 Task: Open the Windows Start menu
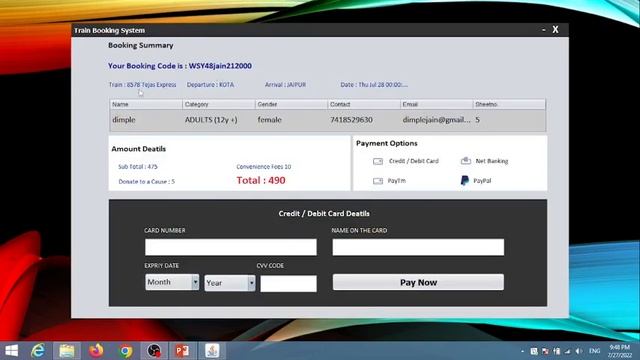11,351
